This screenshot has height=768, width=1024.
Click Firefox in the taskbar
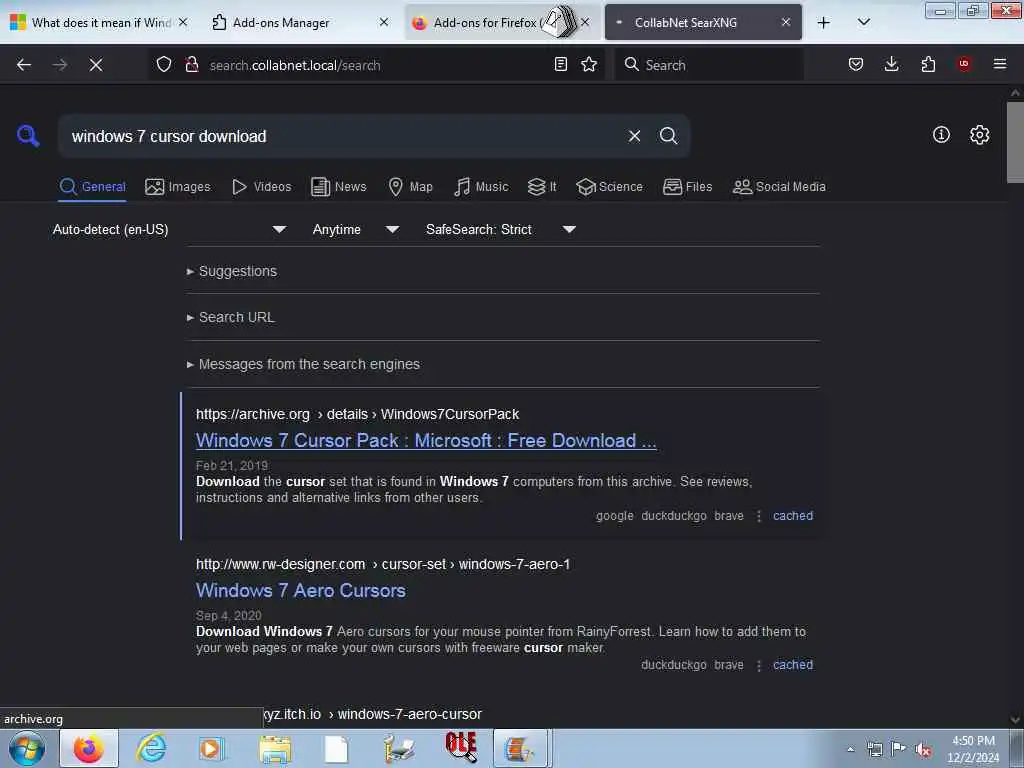point(89,749)
